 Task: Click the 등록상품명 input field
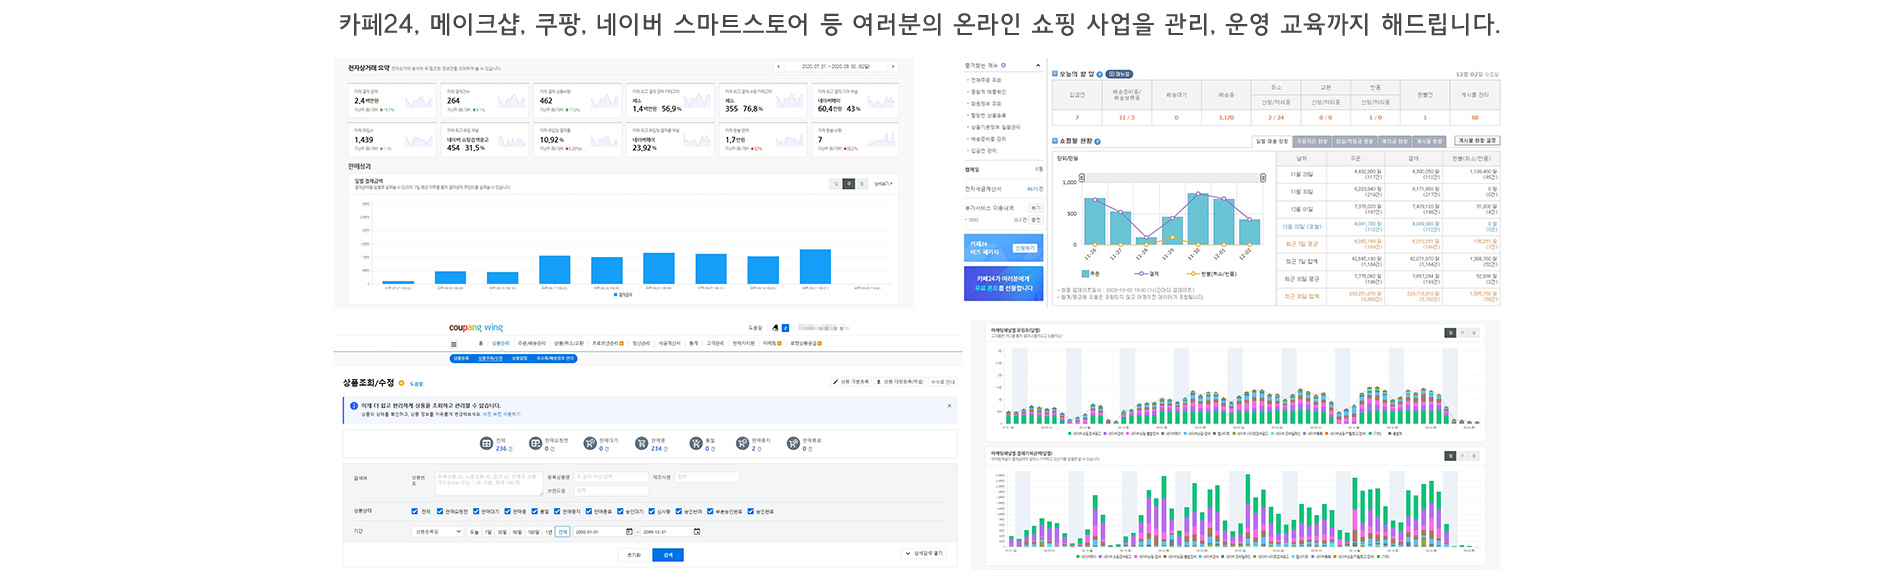[x=610, y=477]
